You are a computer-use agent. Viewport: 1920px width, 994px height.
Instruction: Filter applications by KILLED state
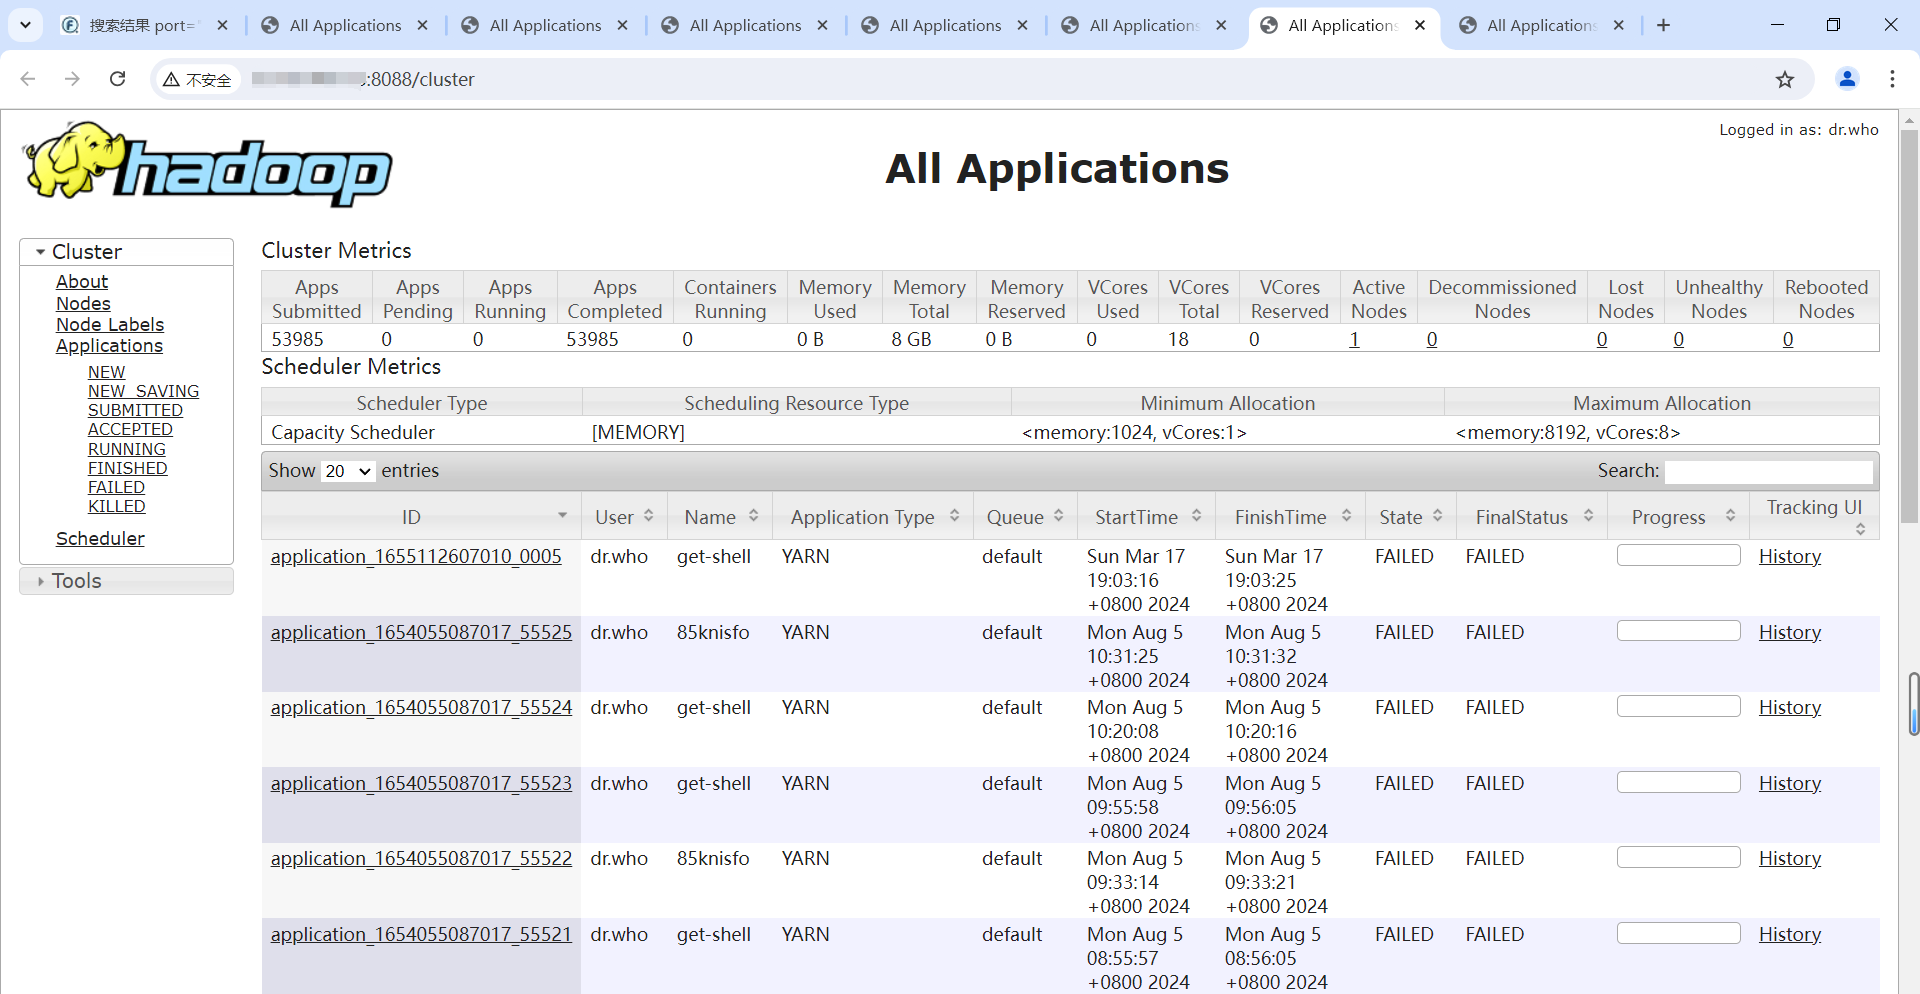point(116,506)
